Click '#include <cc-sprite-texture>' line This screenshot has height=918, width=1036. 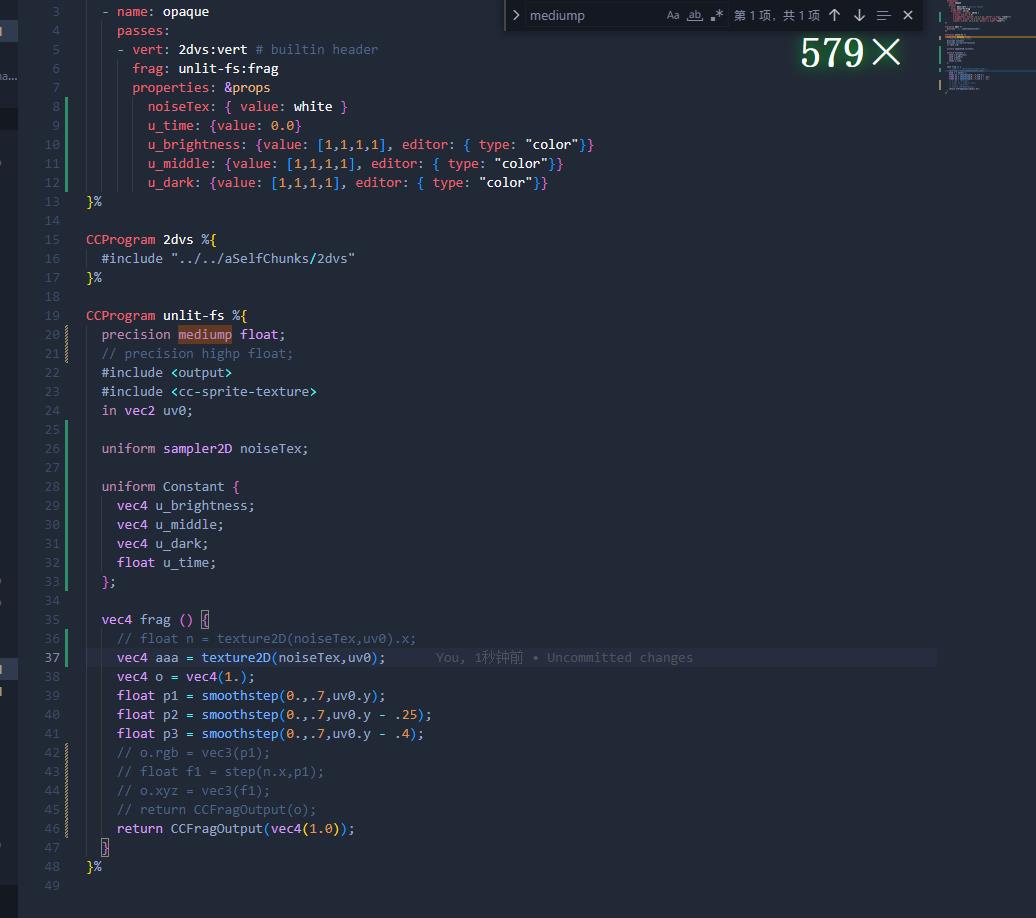coord(209,392)
